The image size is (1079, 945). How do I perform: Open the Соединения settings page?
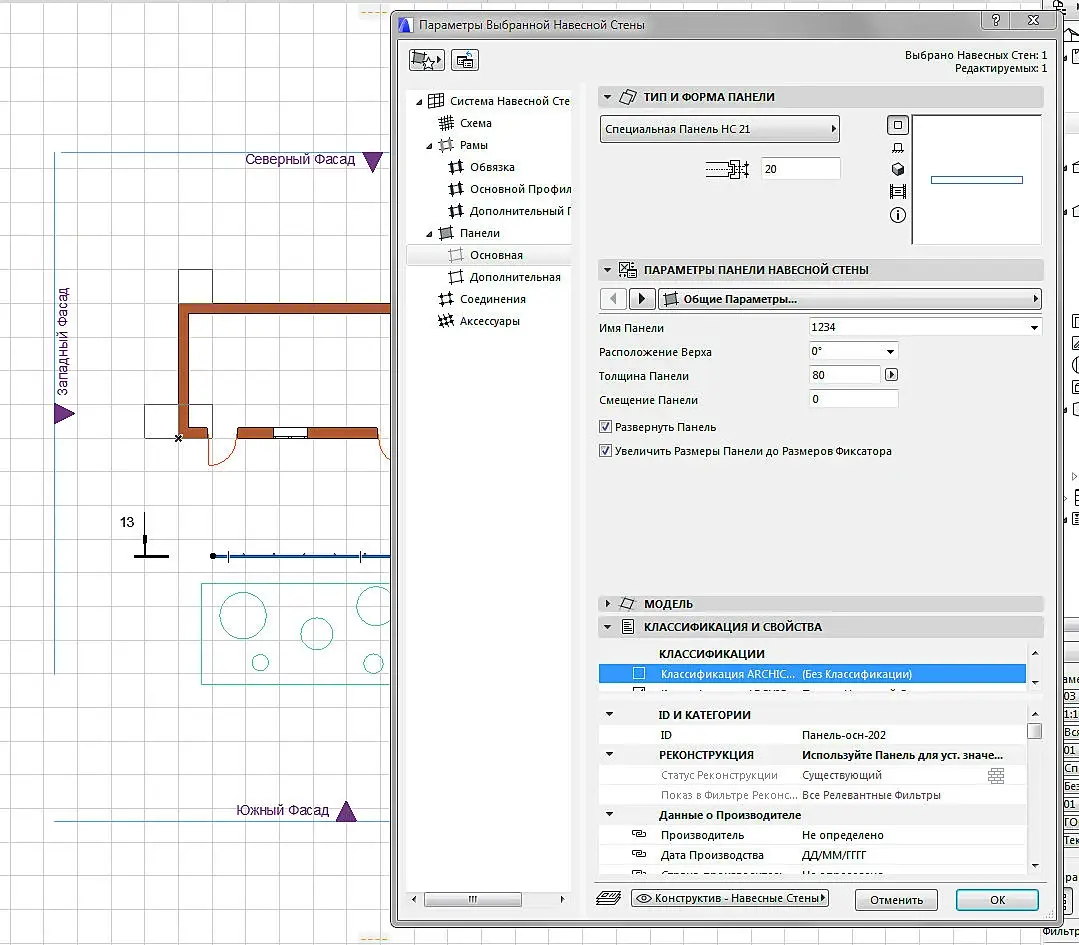coord(492,299)
